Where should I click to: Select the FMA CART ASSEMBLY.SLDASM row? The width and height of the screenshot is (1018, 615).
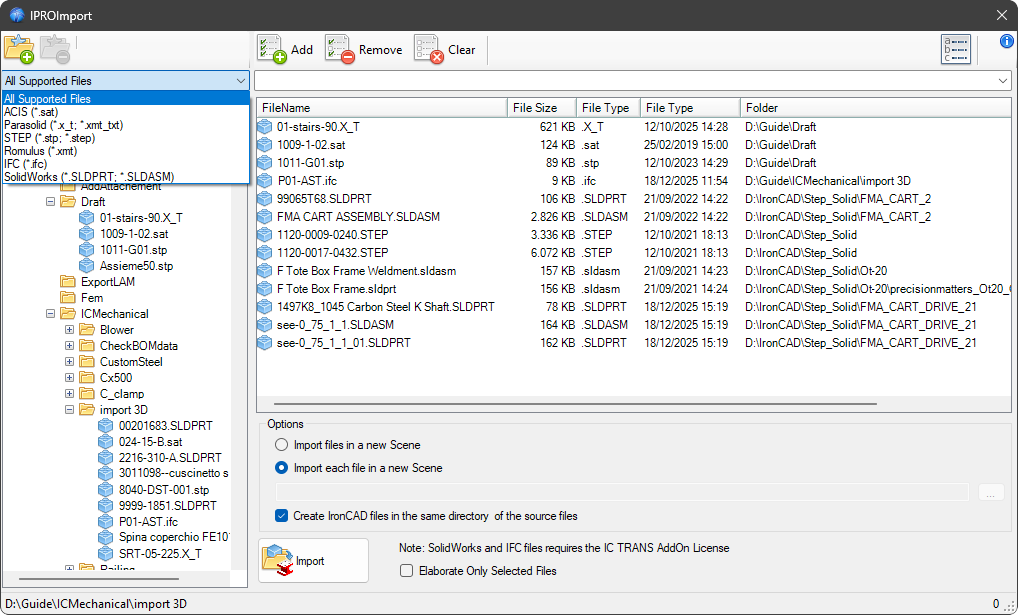pyautogui.click(x=358, y=217)
